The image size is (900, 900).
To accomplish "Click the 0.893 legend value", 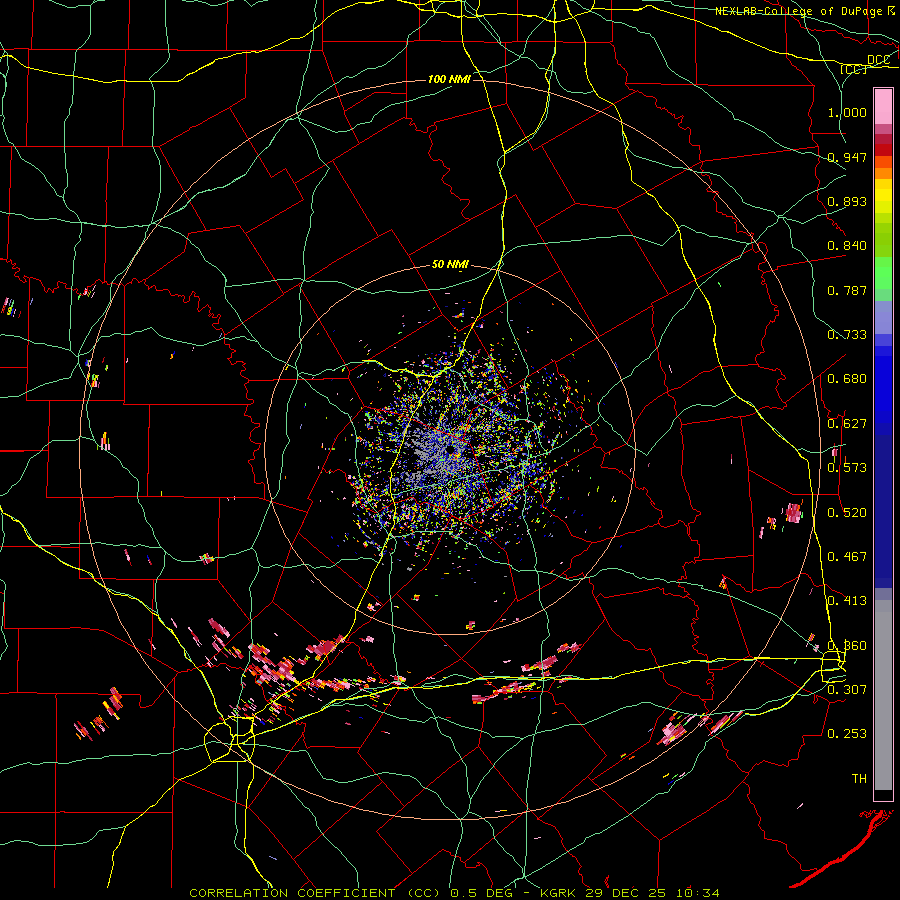I will click(x=847, y=201).
